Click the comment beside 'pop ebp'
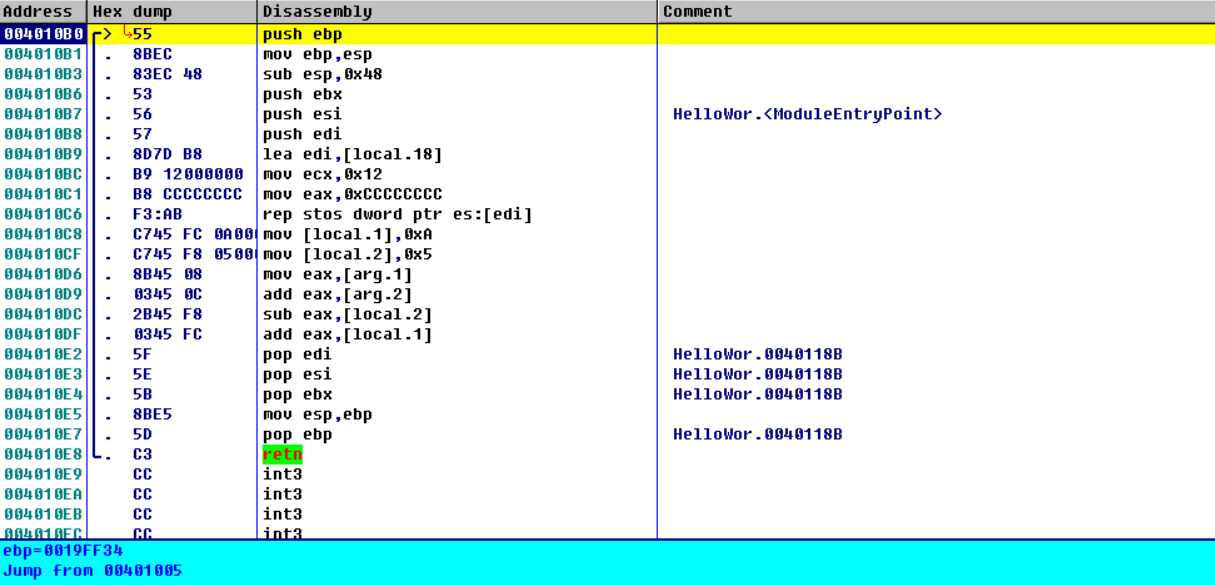 757,434
